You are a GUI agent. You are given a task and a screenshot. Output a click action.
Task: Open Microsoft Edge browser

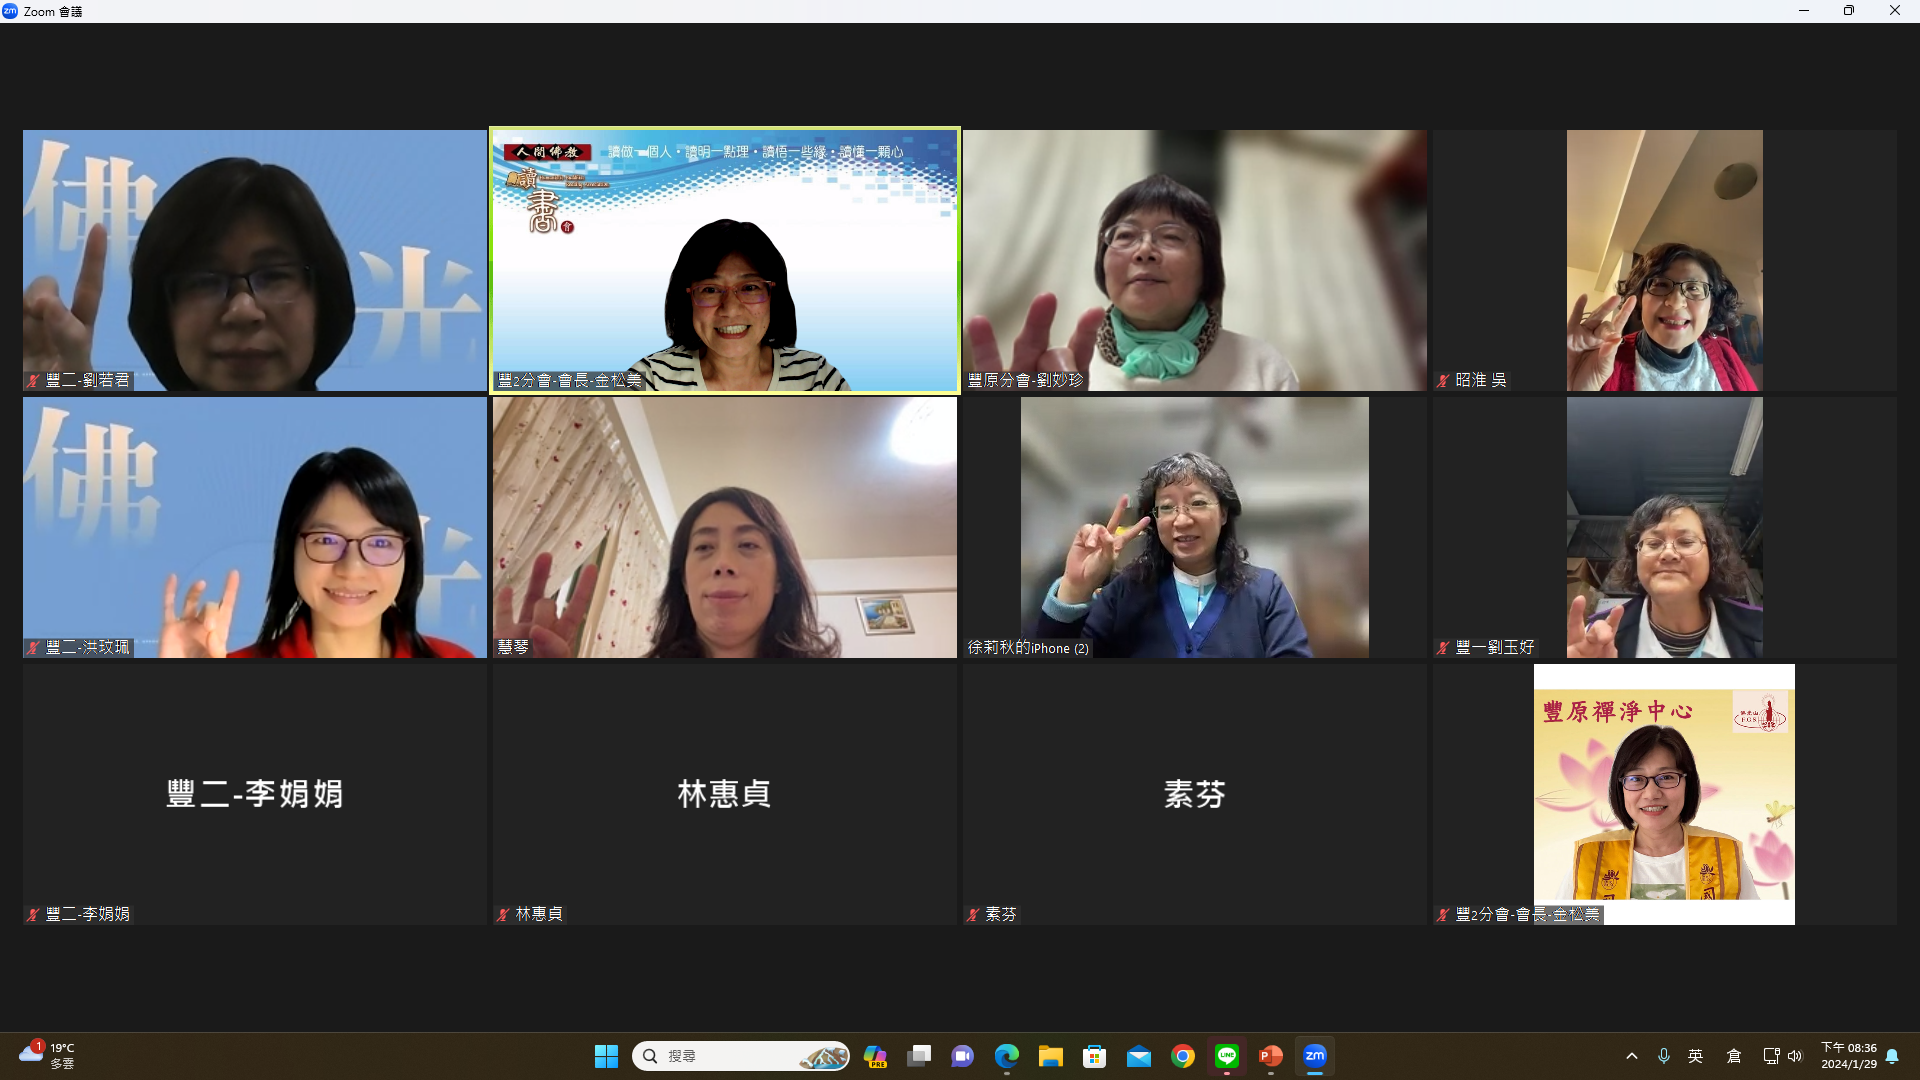tap(1007, 1056)
